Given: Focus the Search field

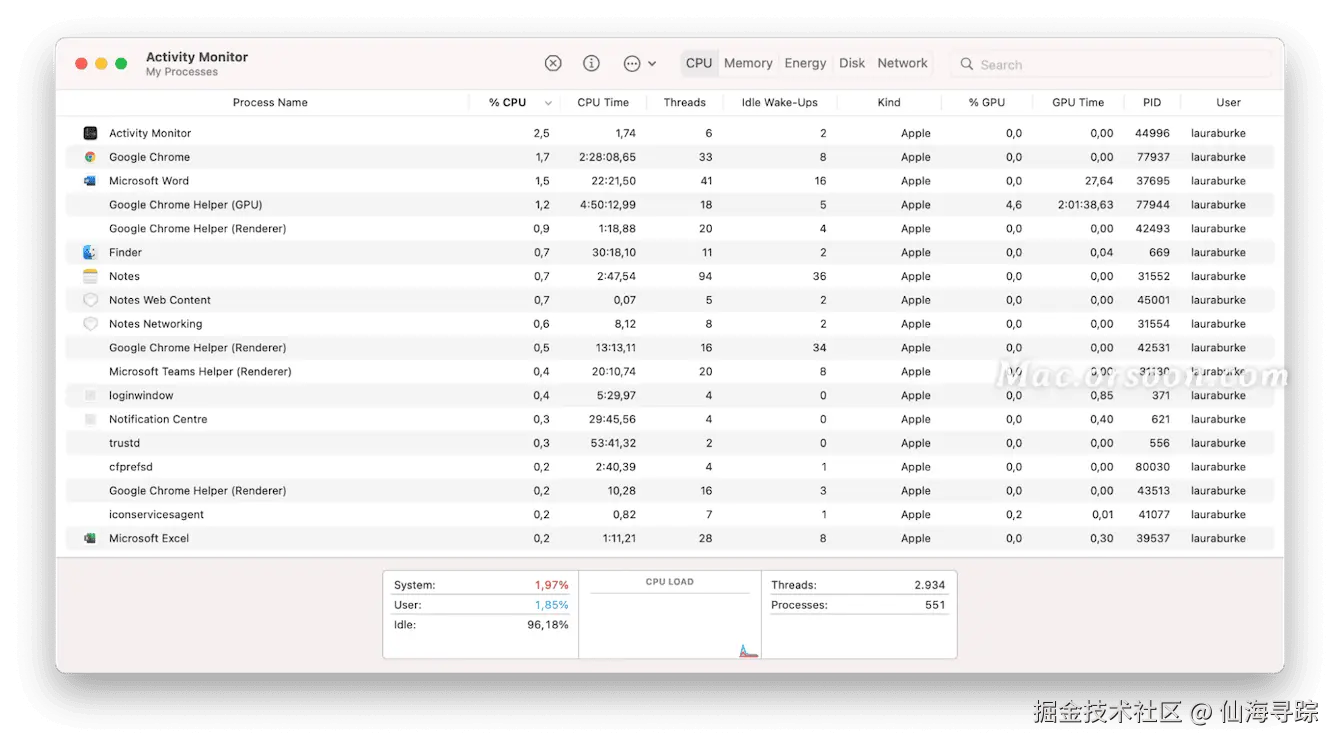Looking at the screenshot, I should (x=1111, y=64).
